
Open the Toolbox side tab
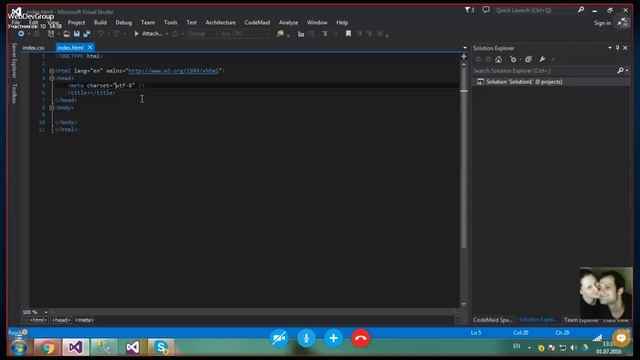point(14,93)
